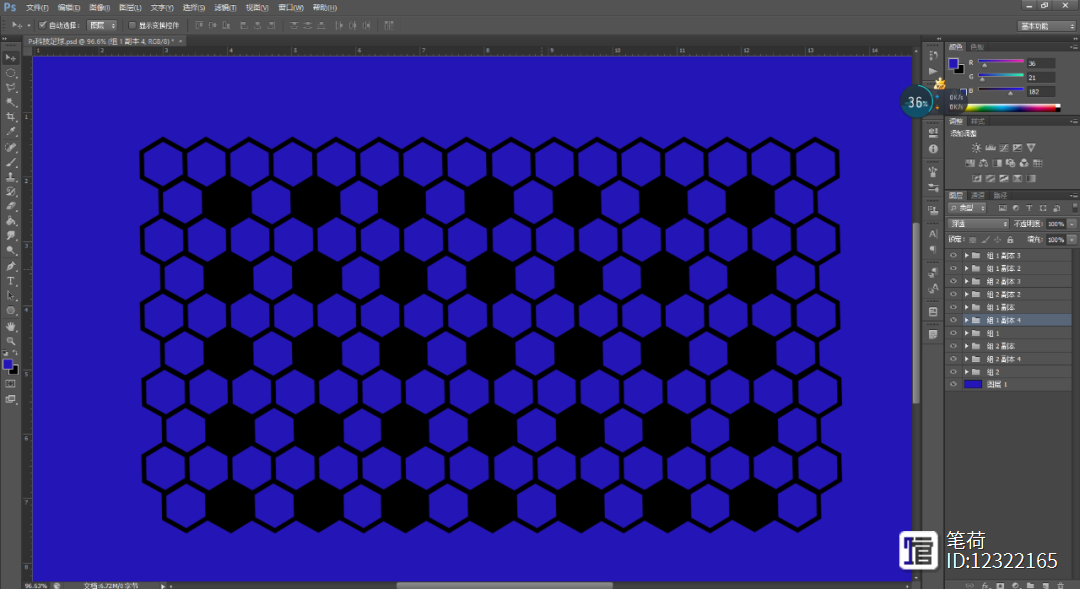This screenshot has height=589, width=1080.
Task: Click the lock all icon in the Layers panel
Action: (x=1010, y=240)
